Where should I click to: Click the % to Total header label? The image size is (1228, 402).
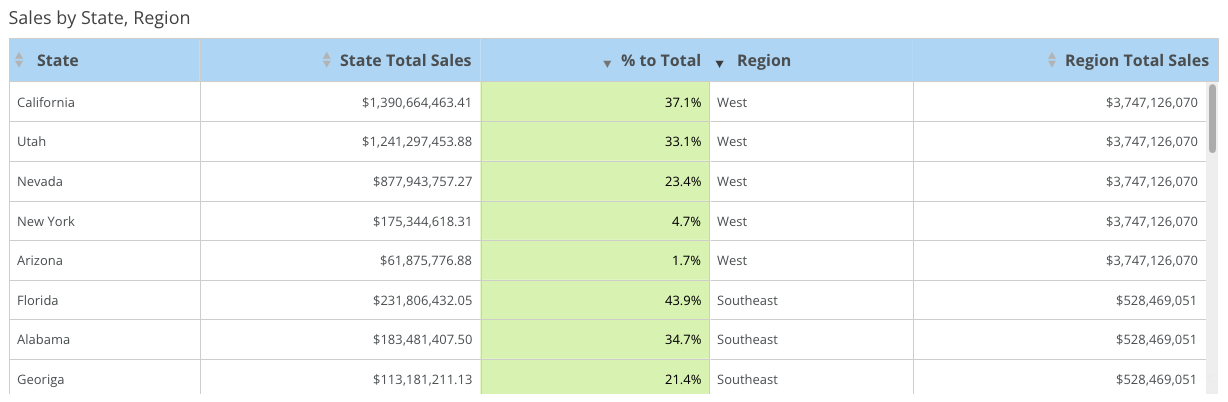[x=660, y=61]
